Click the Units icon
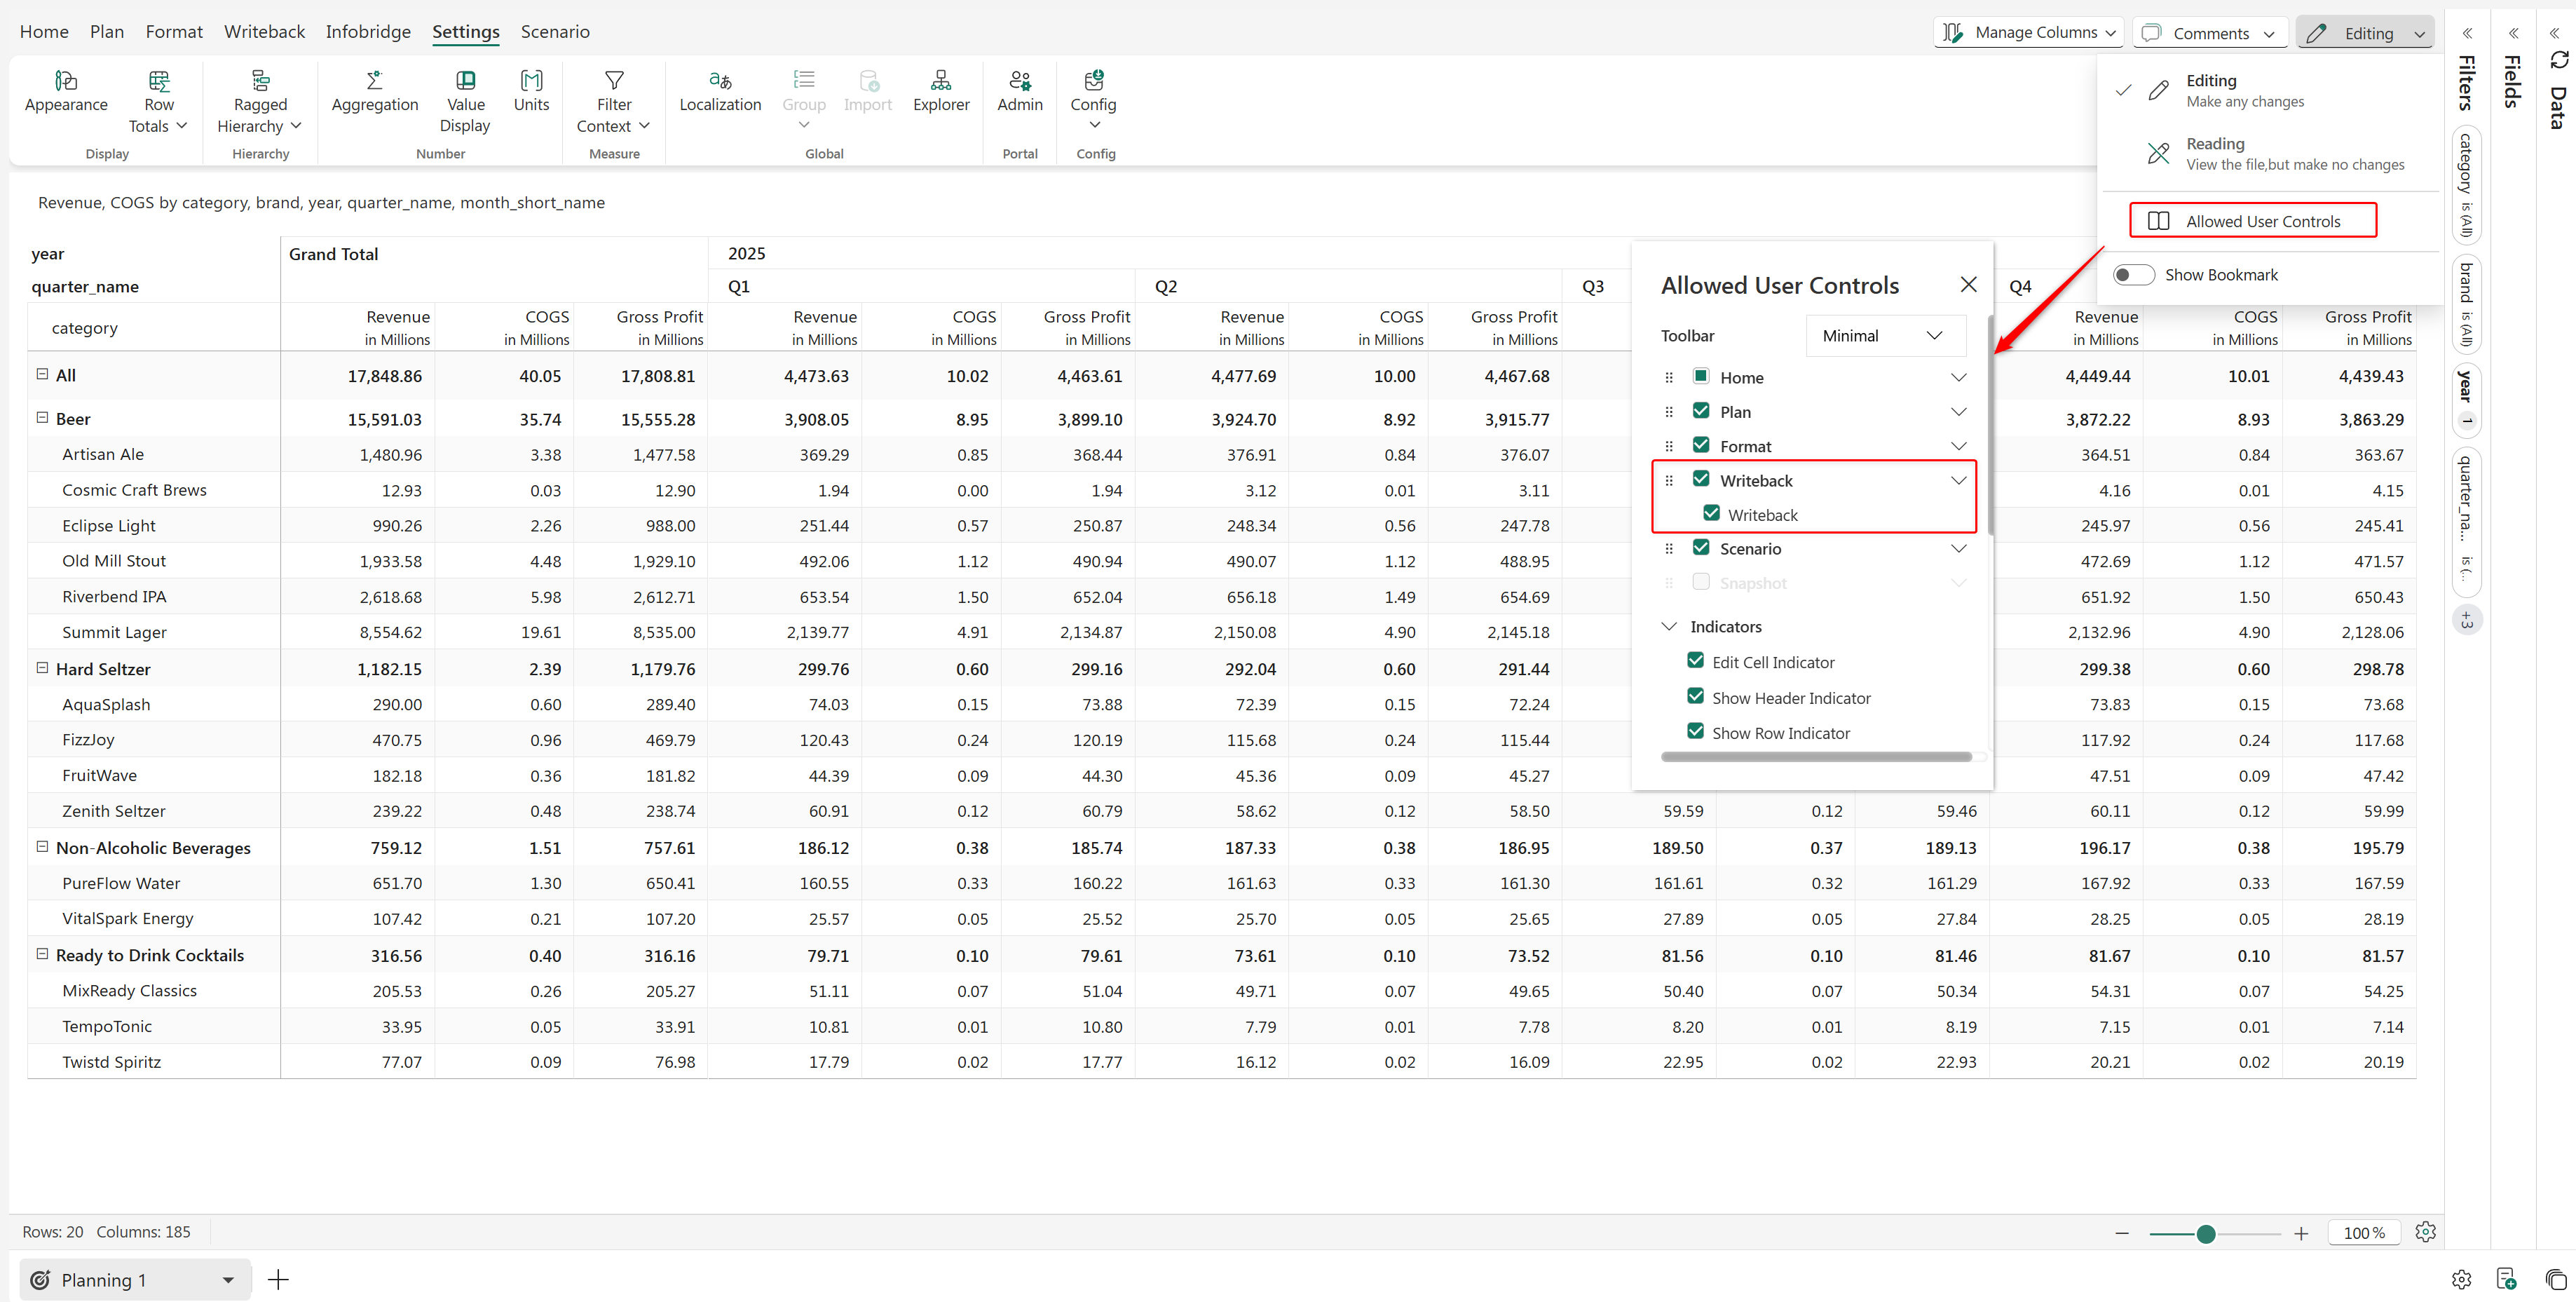 [x=531, y=81]
